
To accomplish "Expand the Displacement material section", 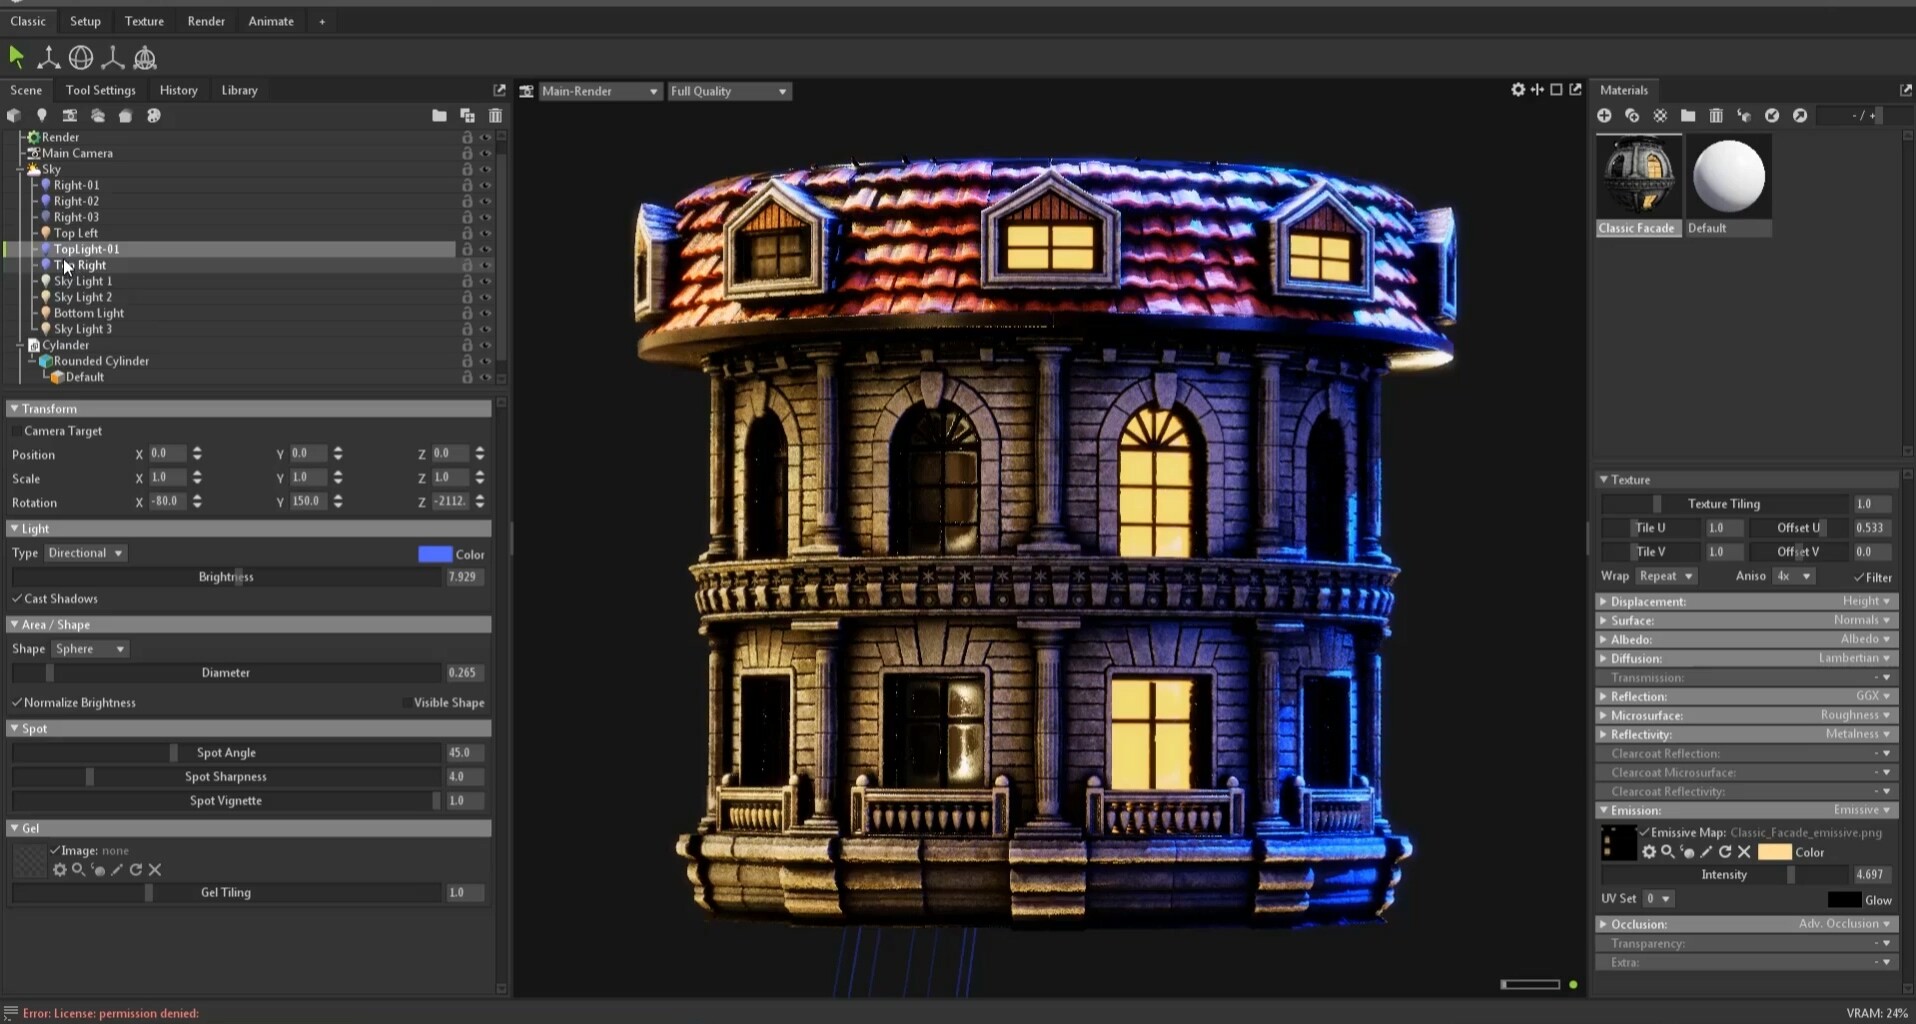I will tap(1604, 602).
